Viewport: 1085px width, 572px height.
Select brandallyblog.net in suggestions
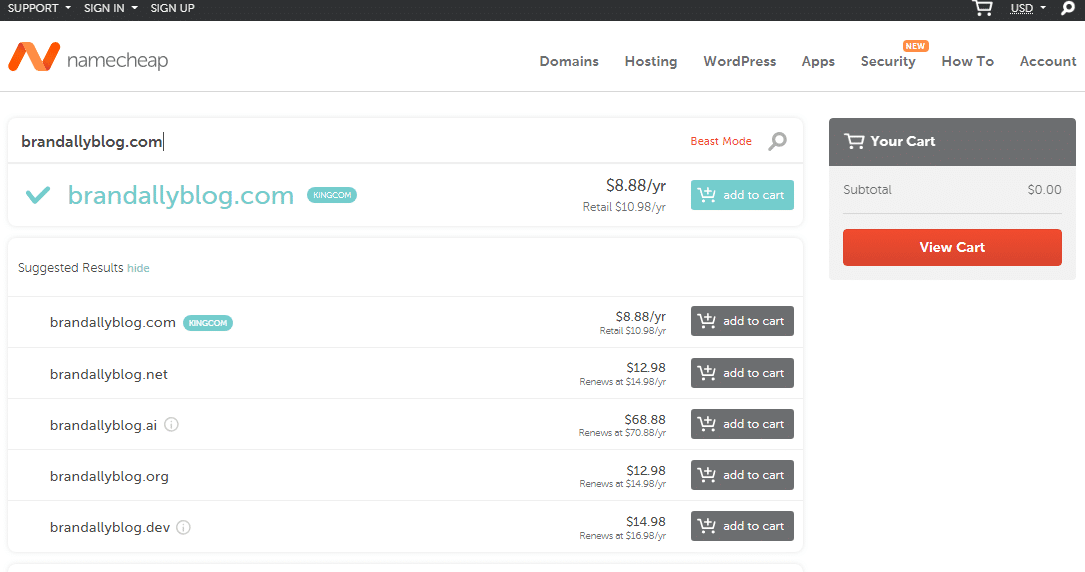109,374
